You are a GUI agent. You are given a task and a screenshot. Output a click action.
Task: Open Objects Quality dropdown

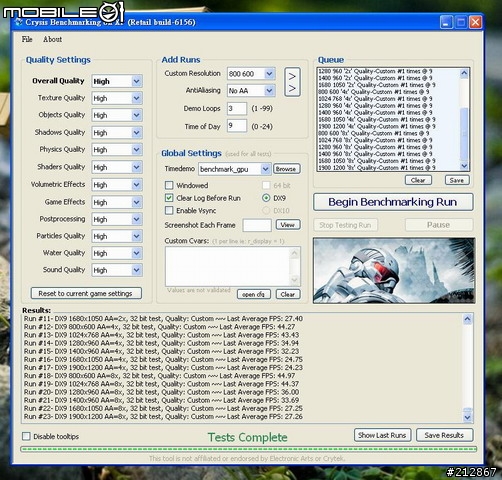(x=136, y=115)
